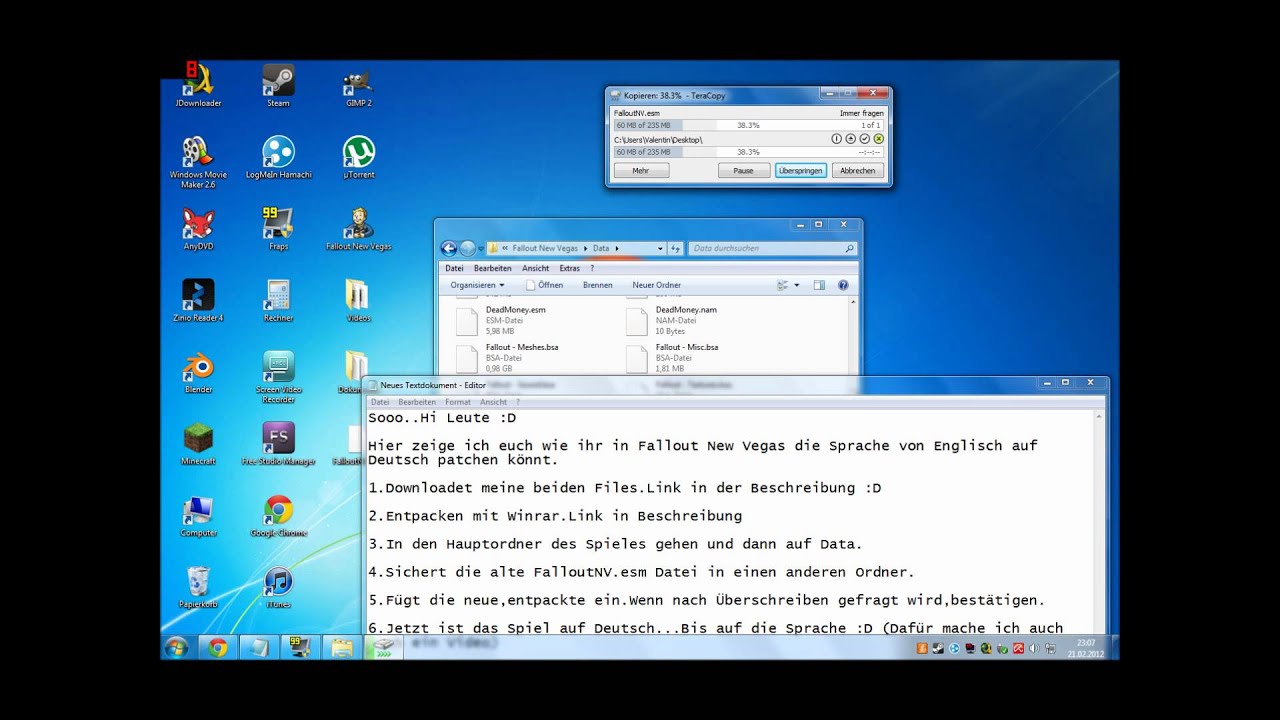Viewport: 1280px width, 720px height.
Task: Switch to Explorer folder in taskbar
Action: point(342,647)
